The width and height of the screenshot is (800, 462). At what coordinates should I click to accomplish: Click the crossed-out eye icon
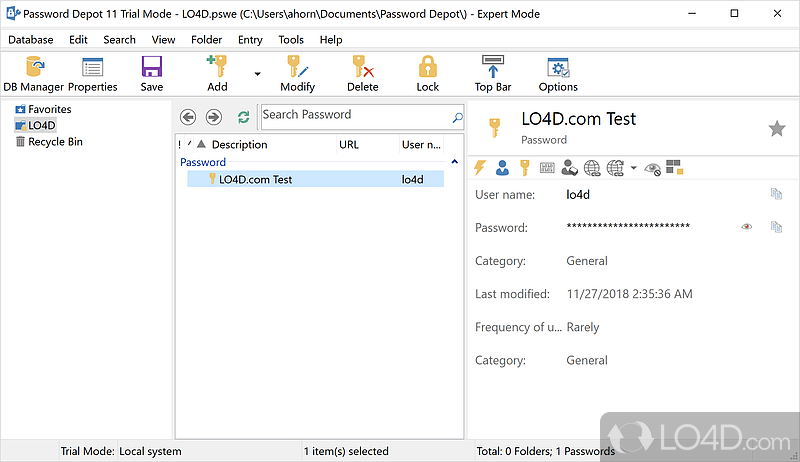point(653,169)
